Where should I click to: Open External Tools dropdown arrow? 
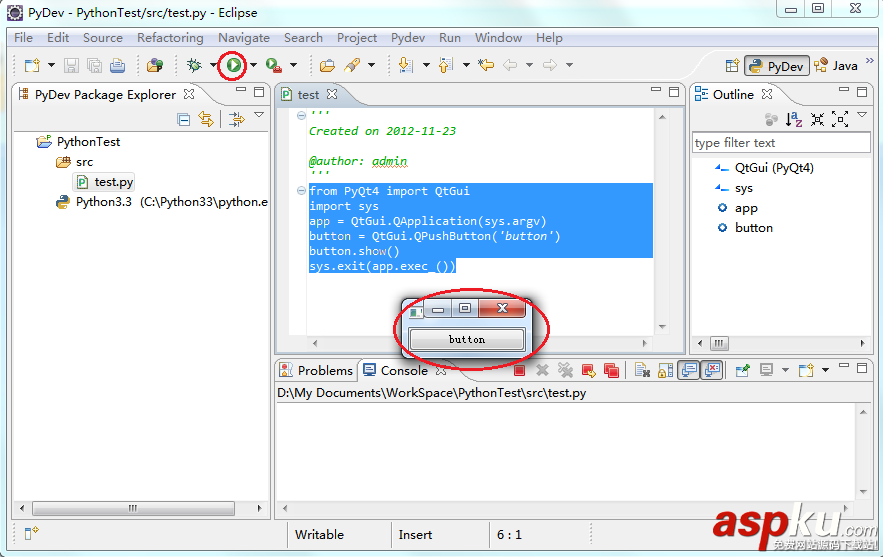293,65
